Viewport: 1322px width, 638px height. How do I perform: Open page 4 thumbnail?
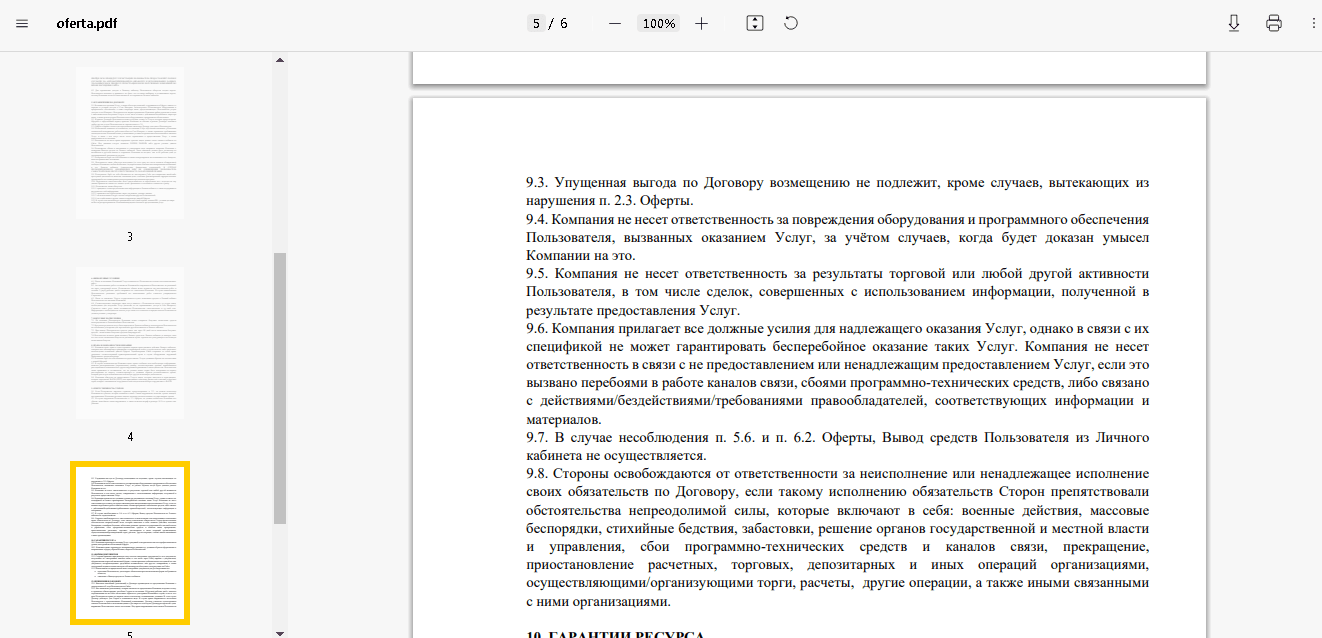tap(130, 343)
